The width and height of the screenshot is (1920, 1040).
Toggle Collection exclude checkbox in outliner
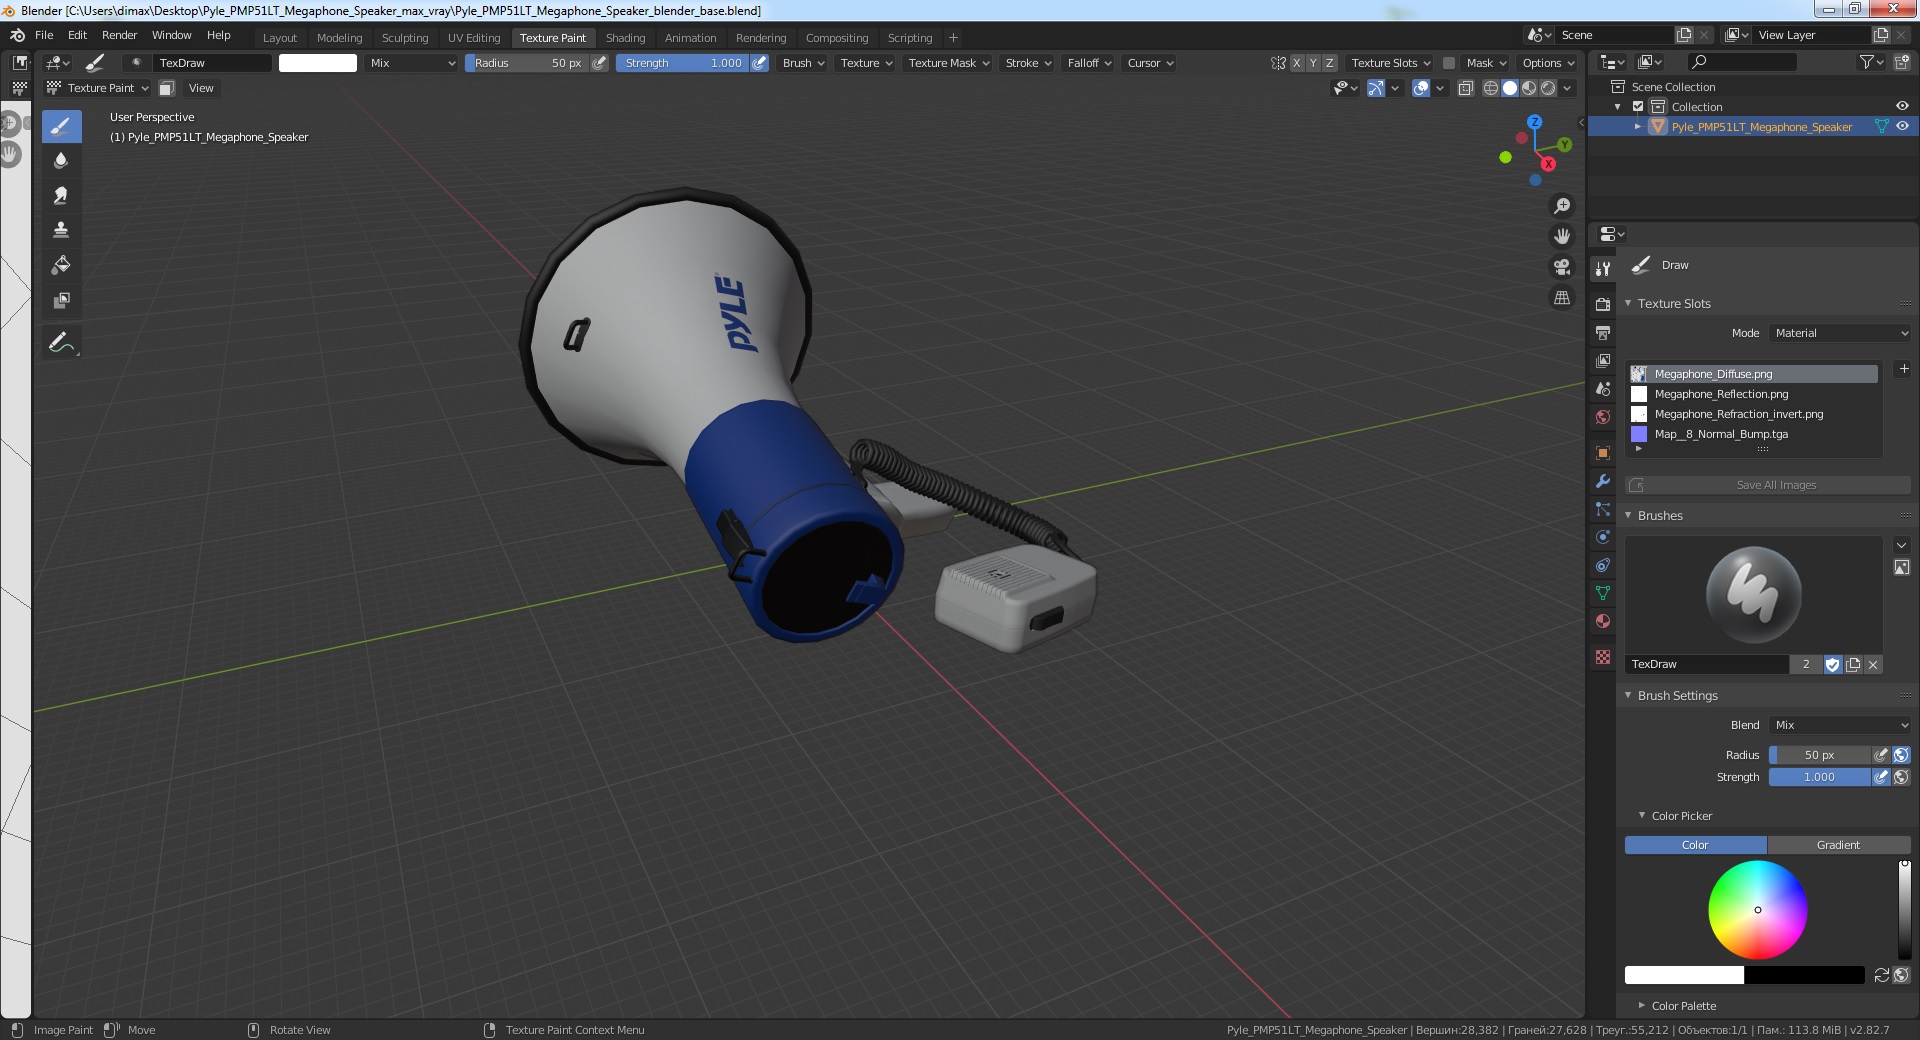coord(1638,107)
